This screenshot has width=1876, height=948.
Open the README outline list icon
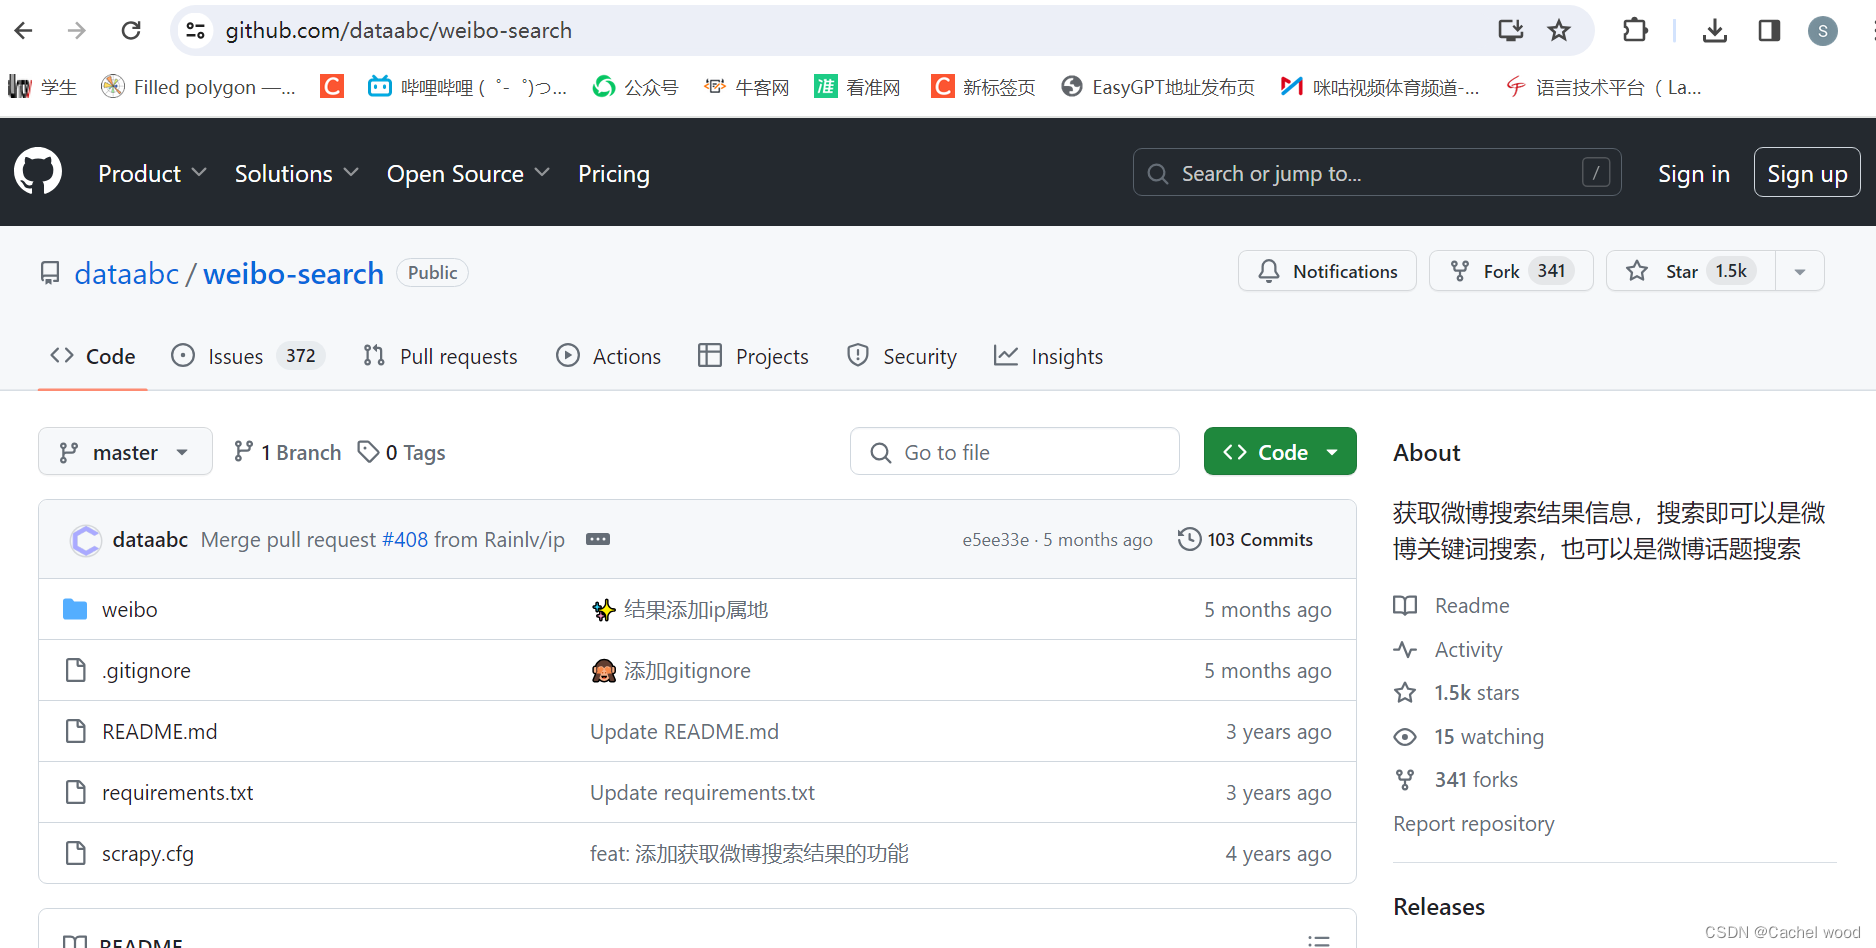[1319, 941]
